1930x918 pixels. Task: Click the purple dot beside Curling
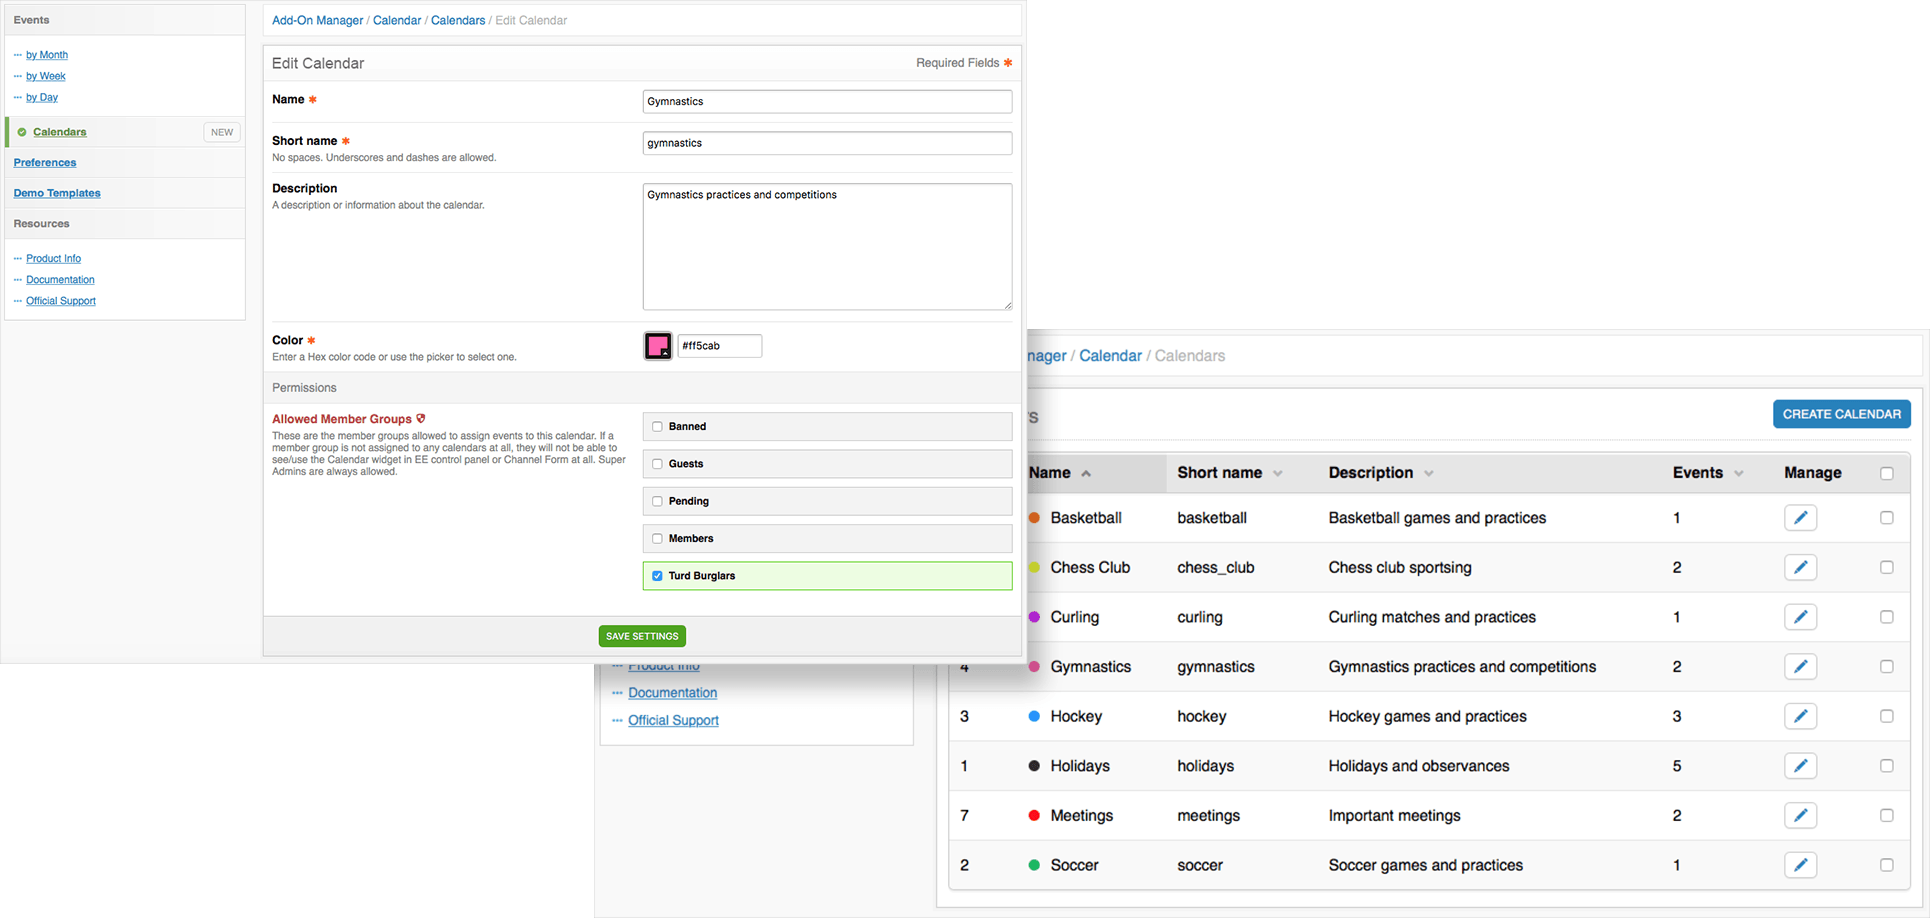(1034, 617)
